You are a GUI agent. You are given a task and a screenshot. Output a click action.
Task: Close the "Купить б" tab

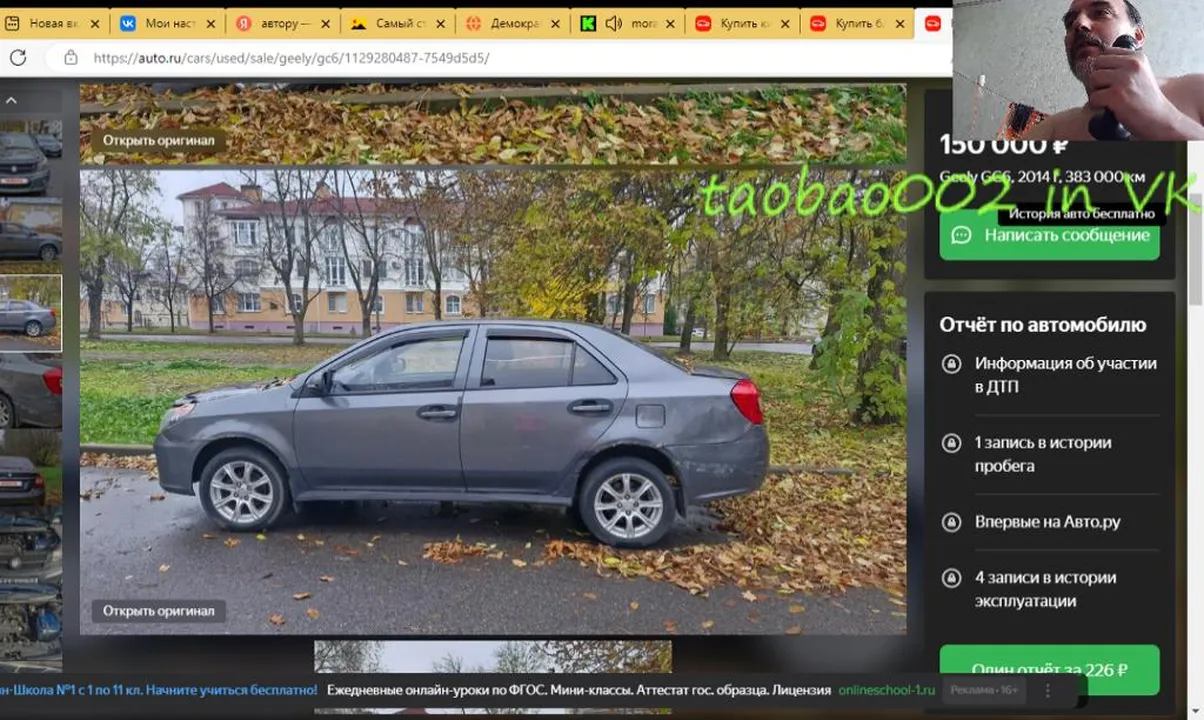900,24
